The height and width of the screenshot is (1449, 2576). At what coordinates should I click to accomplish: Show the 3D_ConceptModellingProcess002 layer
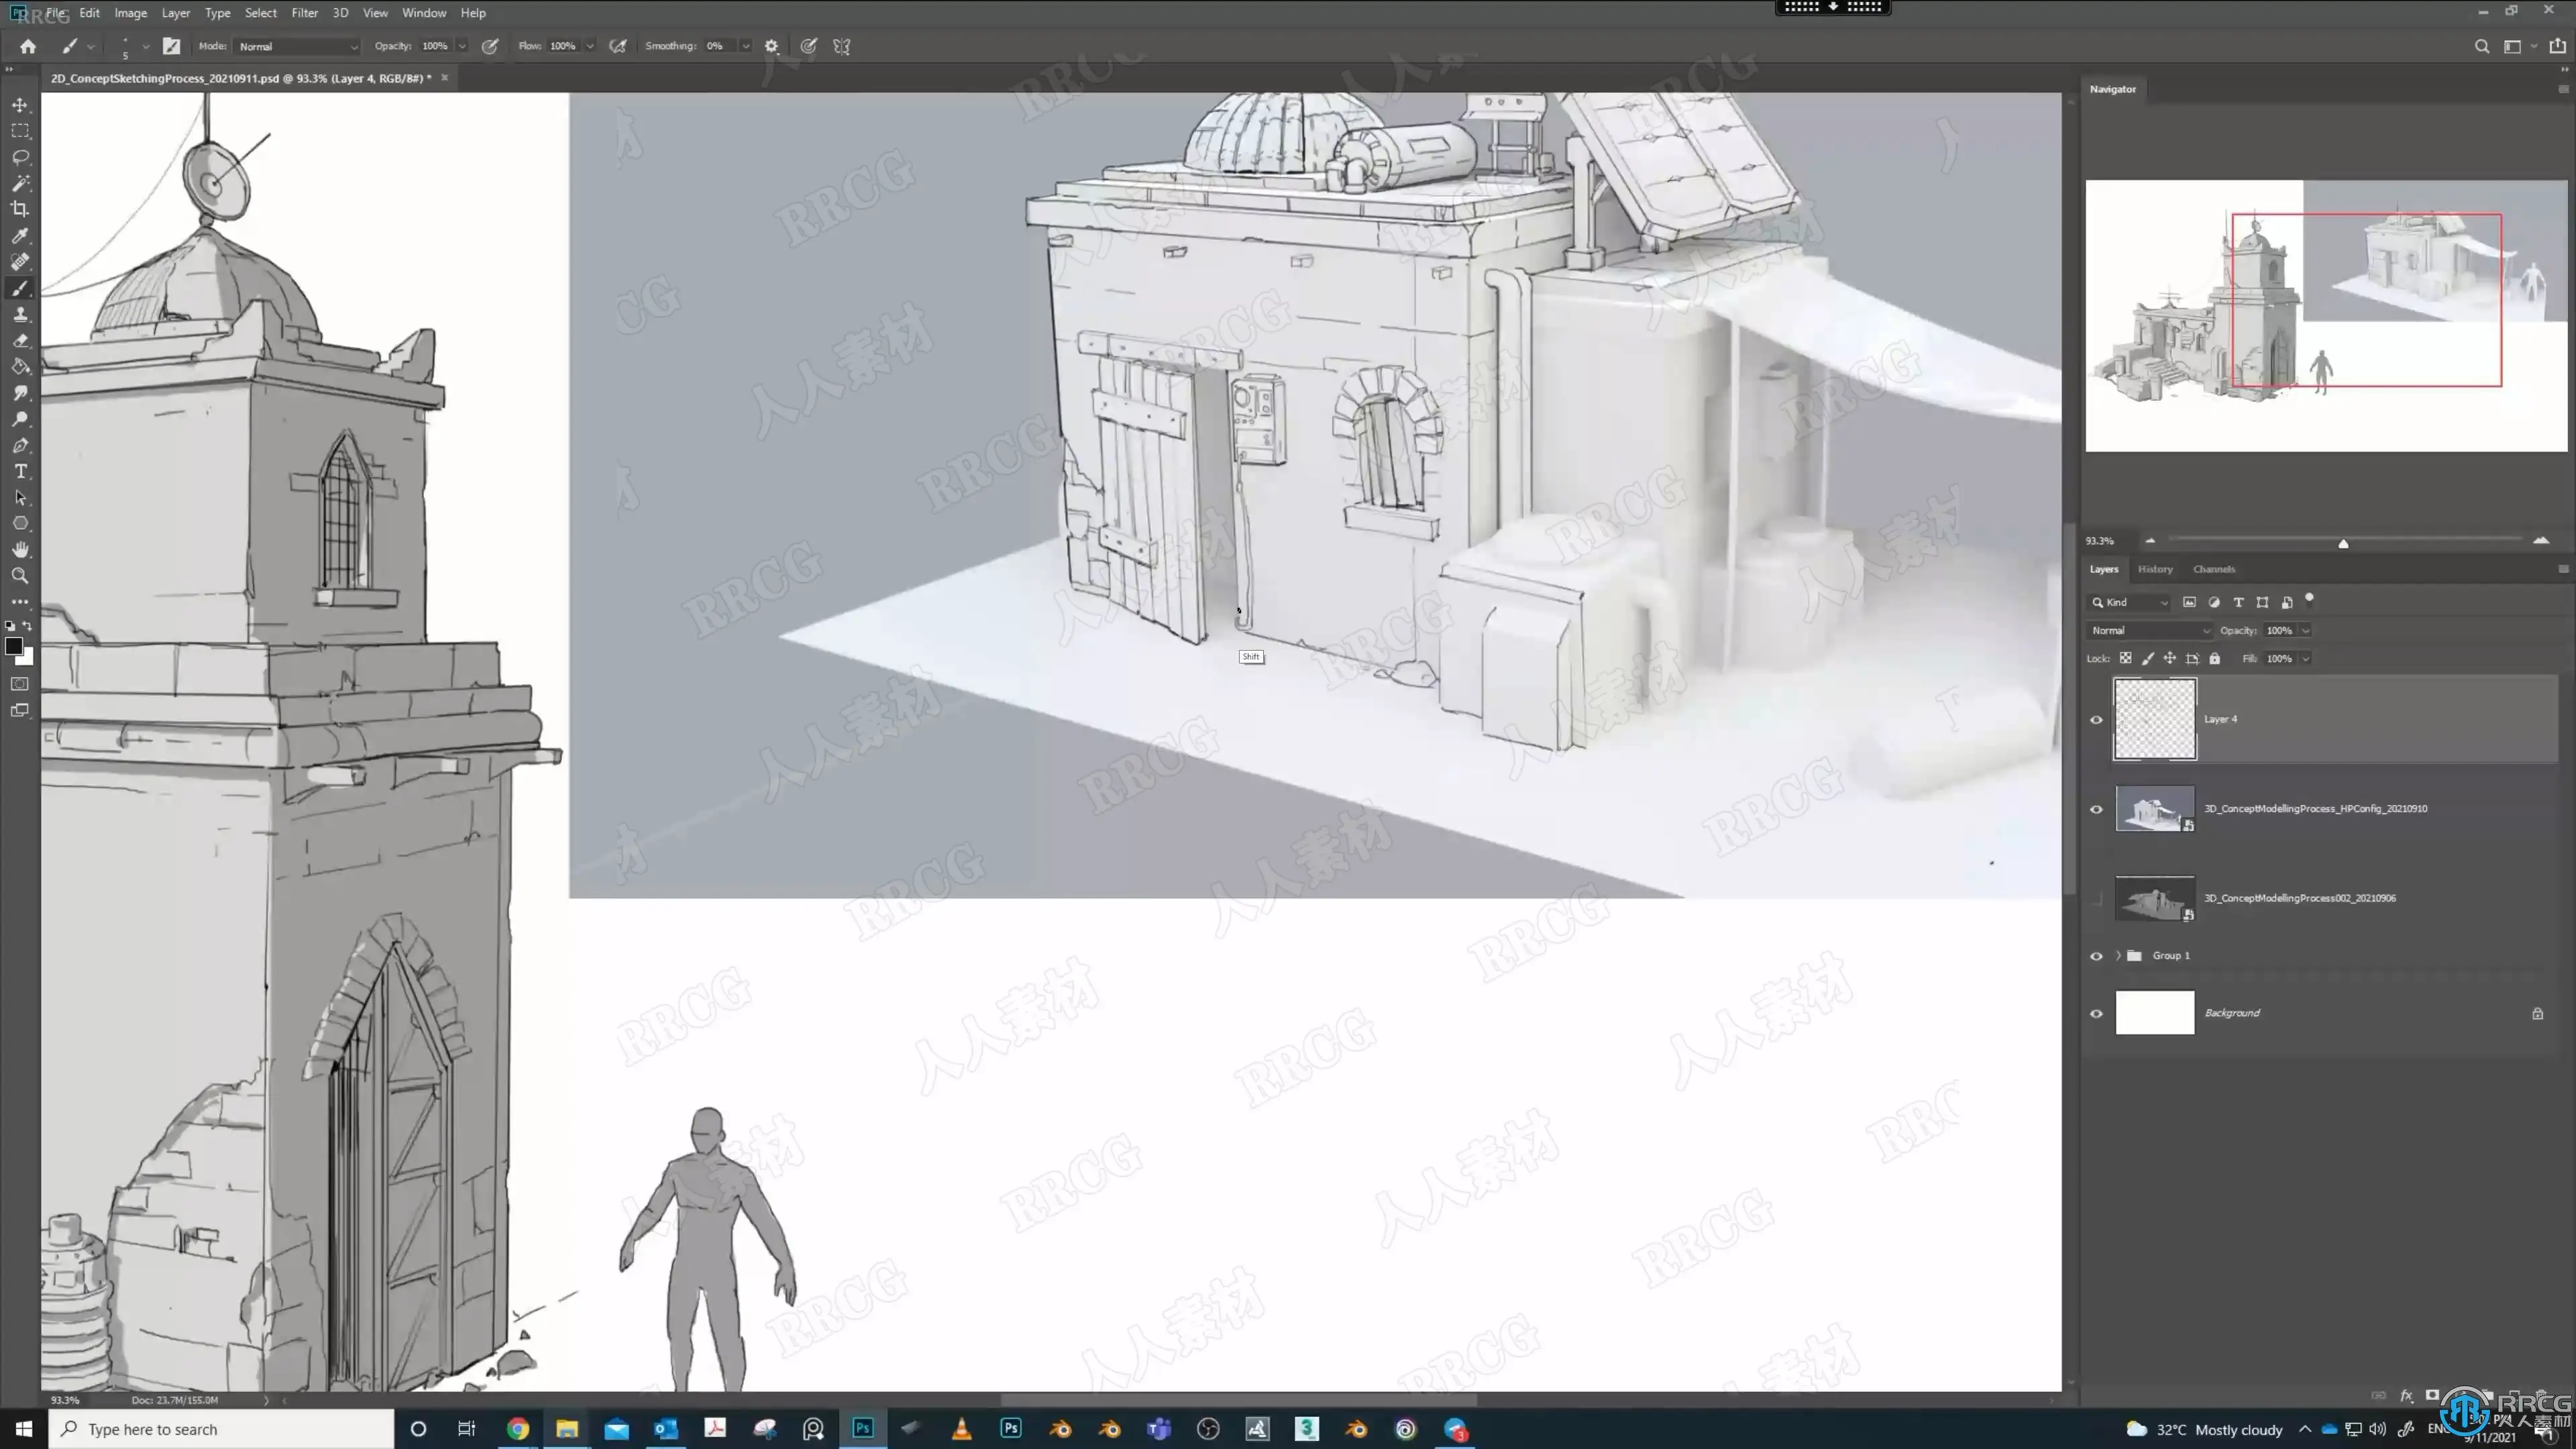(2096, 898)
